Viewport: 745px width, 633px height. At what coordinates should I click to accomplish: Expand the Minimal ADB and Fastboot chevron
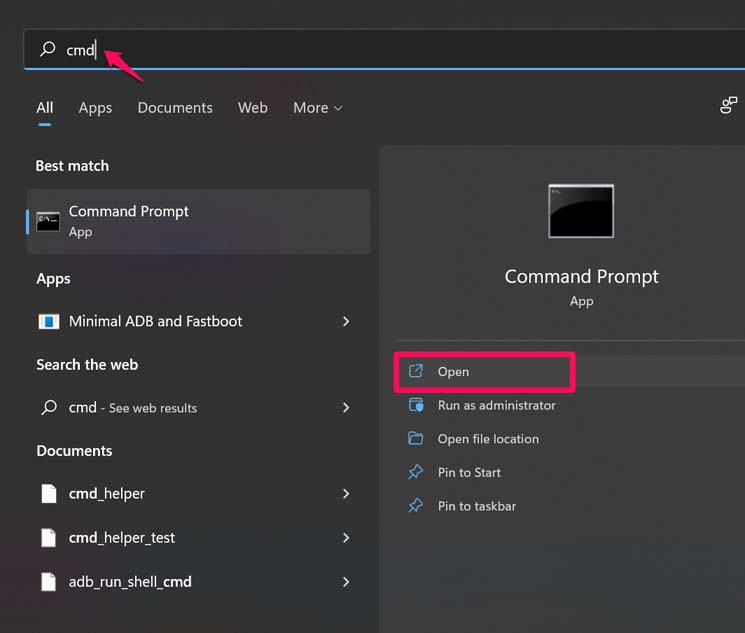coord(346,322)
